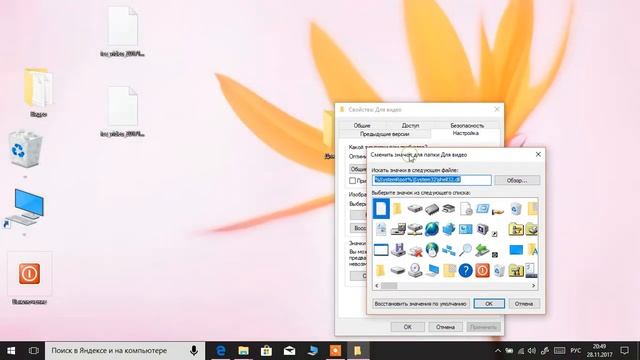The width and height of the screenshot is (640, 360).
Task: Open the Start menu
Action: [x=11, y=351]
